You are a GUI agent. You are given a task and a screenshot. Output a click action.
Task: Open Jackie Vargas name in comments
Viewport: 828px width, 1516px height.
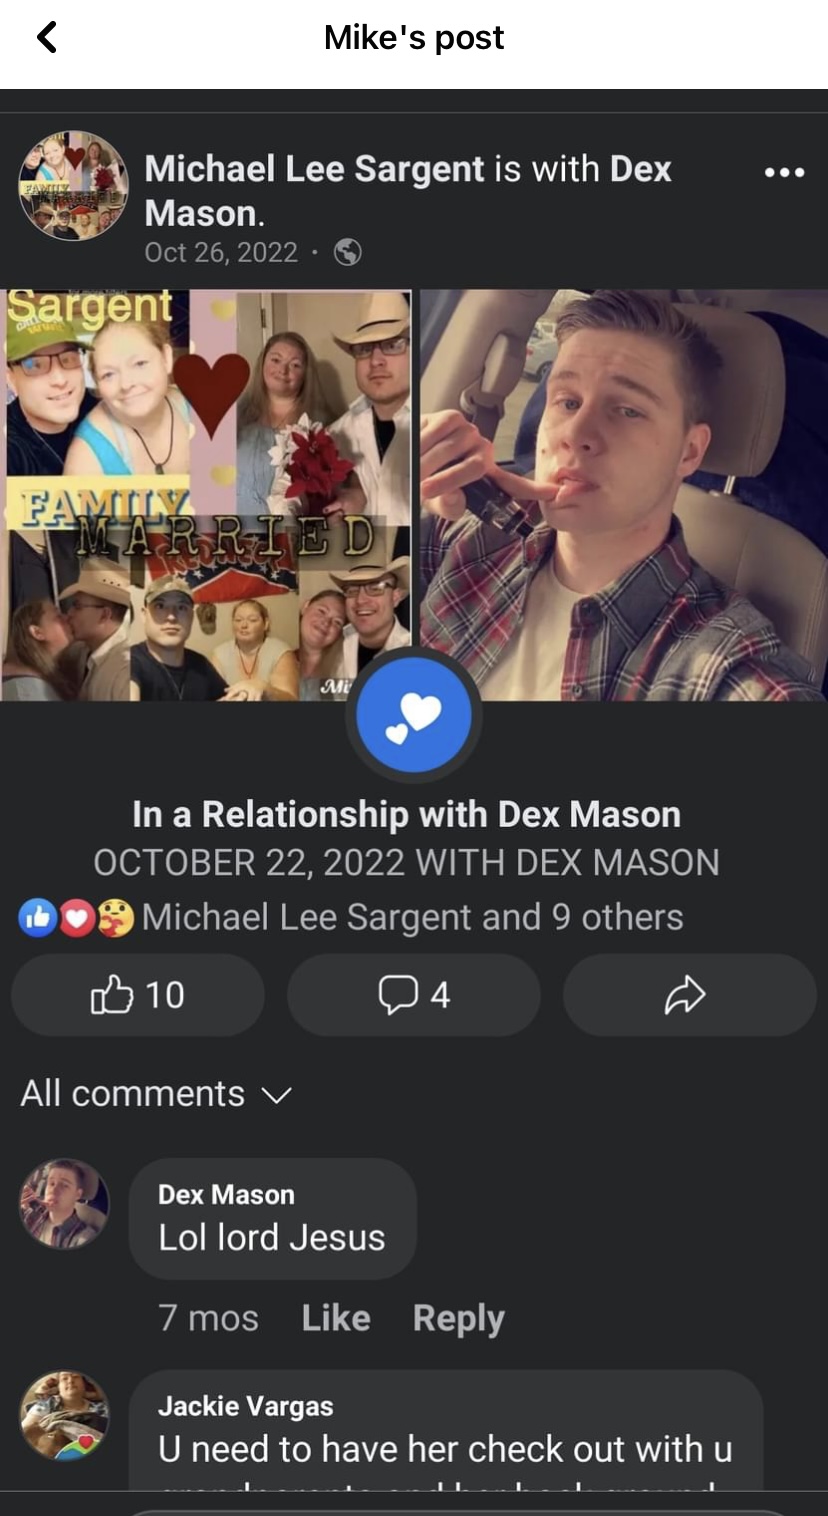245,1406
